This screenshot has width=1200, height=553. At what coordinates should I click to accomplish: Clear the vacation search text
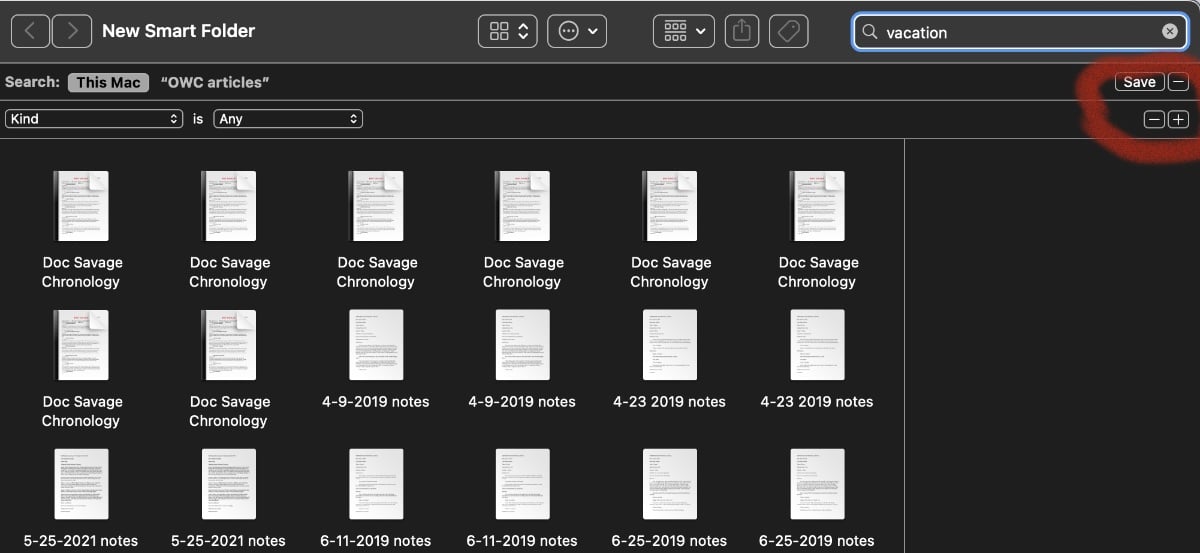pyautogui.click(x=1169, y=32)
